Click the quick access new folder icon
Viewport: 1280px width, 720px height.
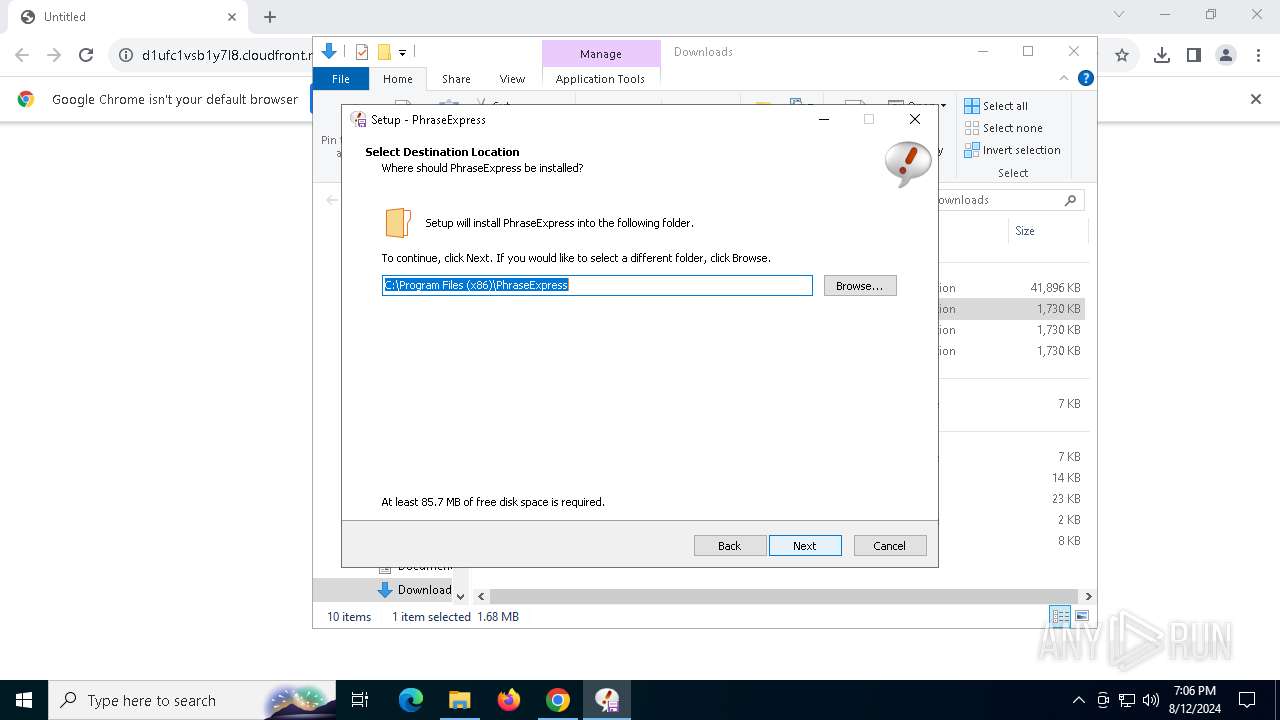(x=383, y=52)
